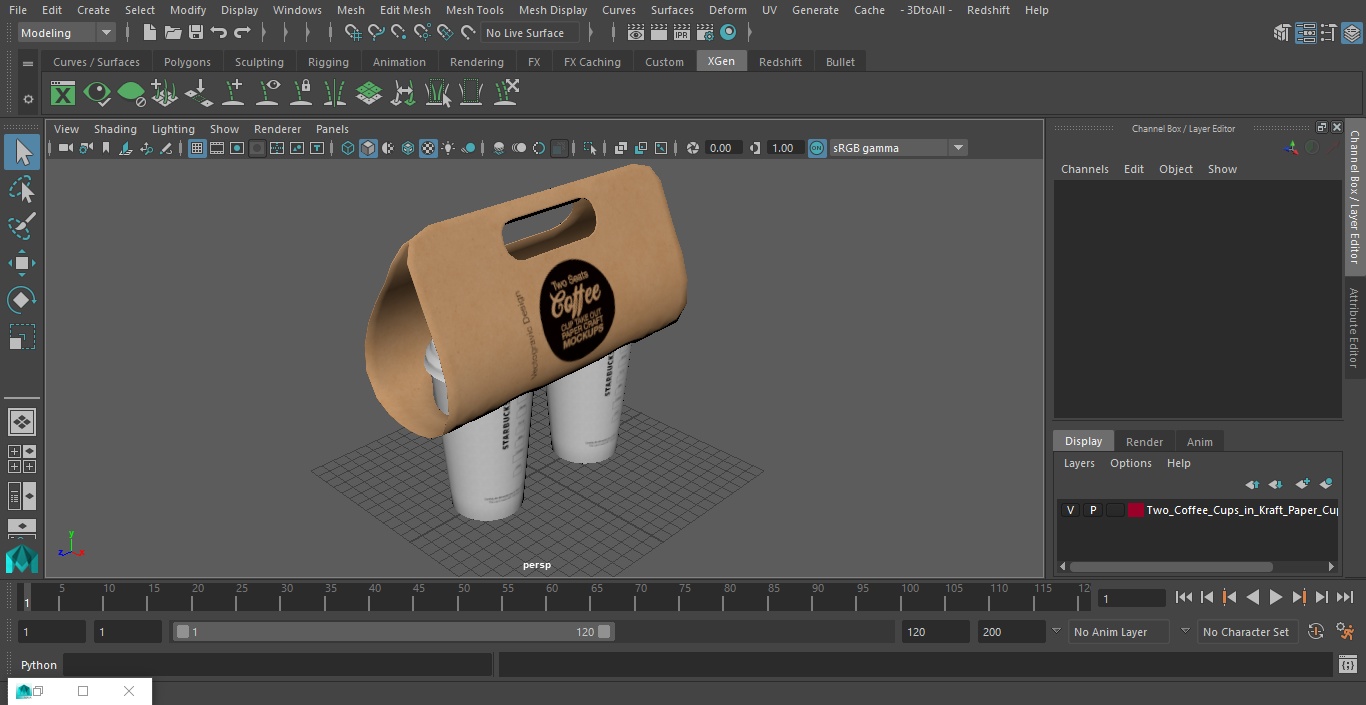Click Move Layer Up icon in Layer Editor
1366x705 pixels.
[x=1252, y=484]
